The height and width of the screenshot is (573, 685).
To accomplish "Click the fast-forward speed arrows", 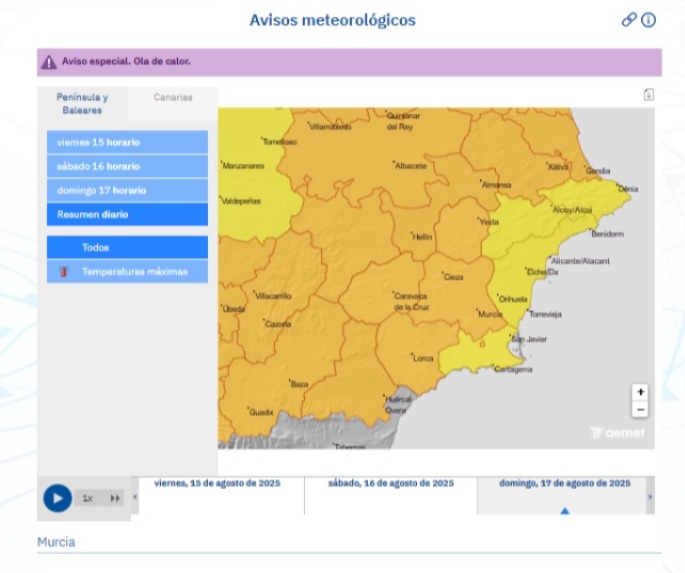I will point(115,498).
